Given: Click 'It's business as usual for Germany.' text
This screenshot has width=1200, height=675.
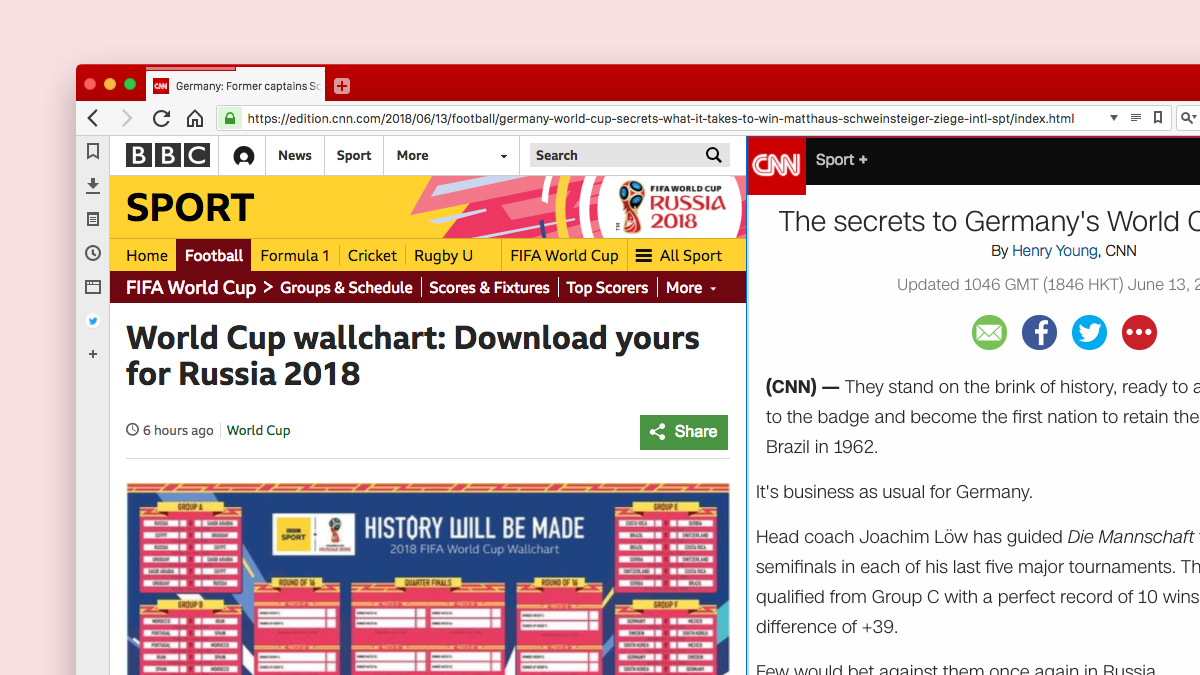Looking at the screenshot, I should 894,492.
